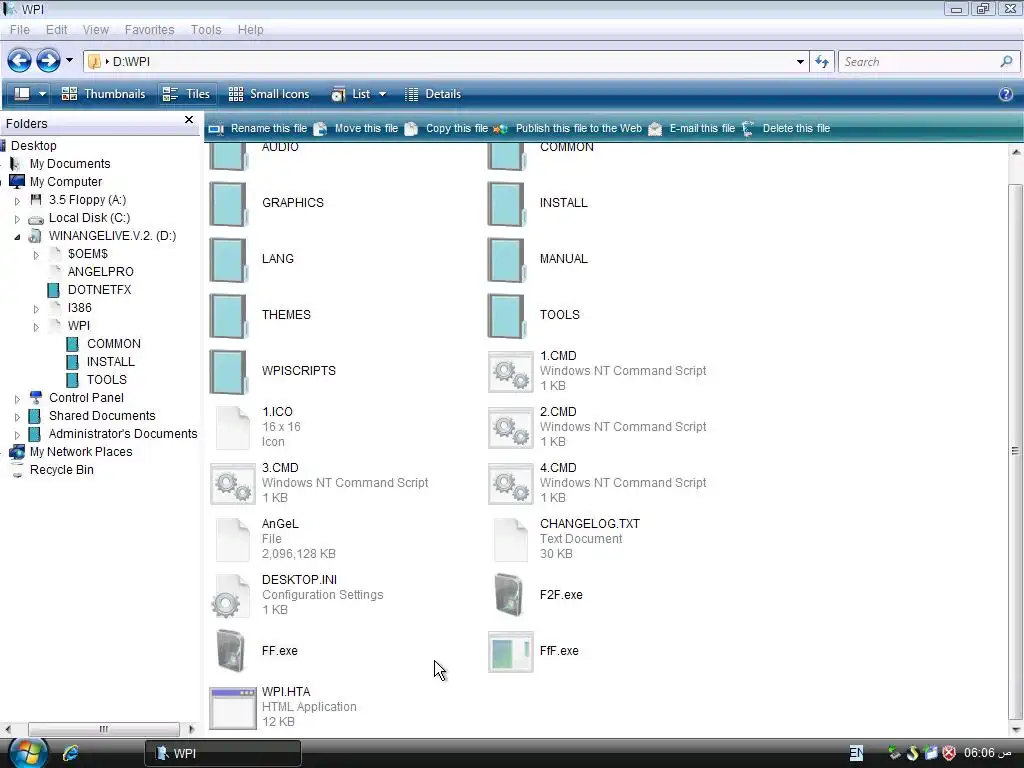Go forward with the blue Forward arrow
Screen dimensions: 1024x768
[x=48, y=61]
